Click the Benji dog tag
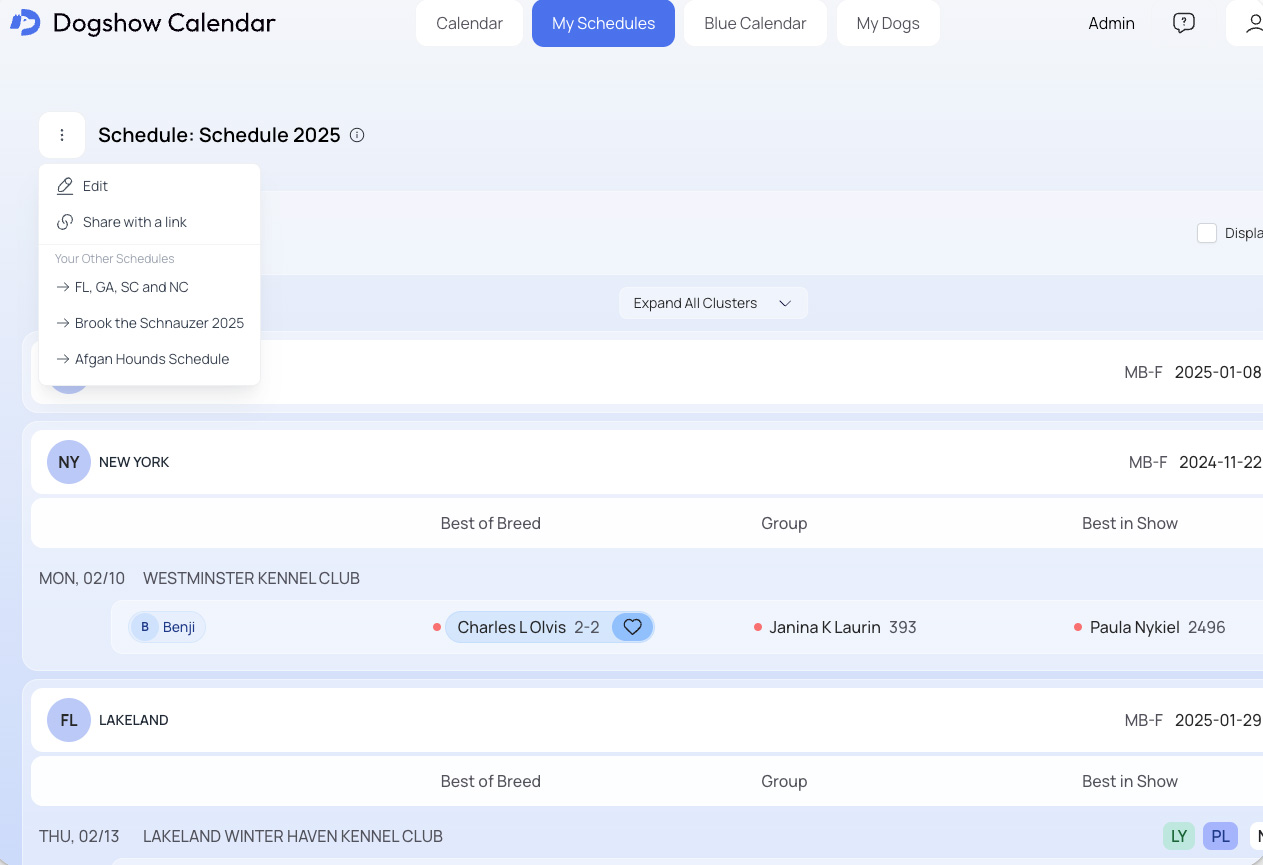Image resolution: width=1263 pixels, height=865 pixels. click(x=168, y=627)
